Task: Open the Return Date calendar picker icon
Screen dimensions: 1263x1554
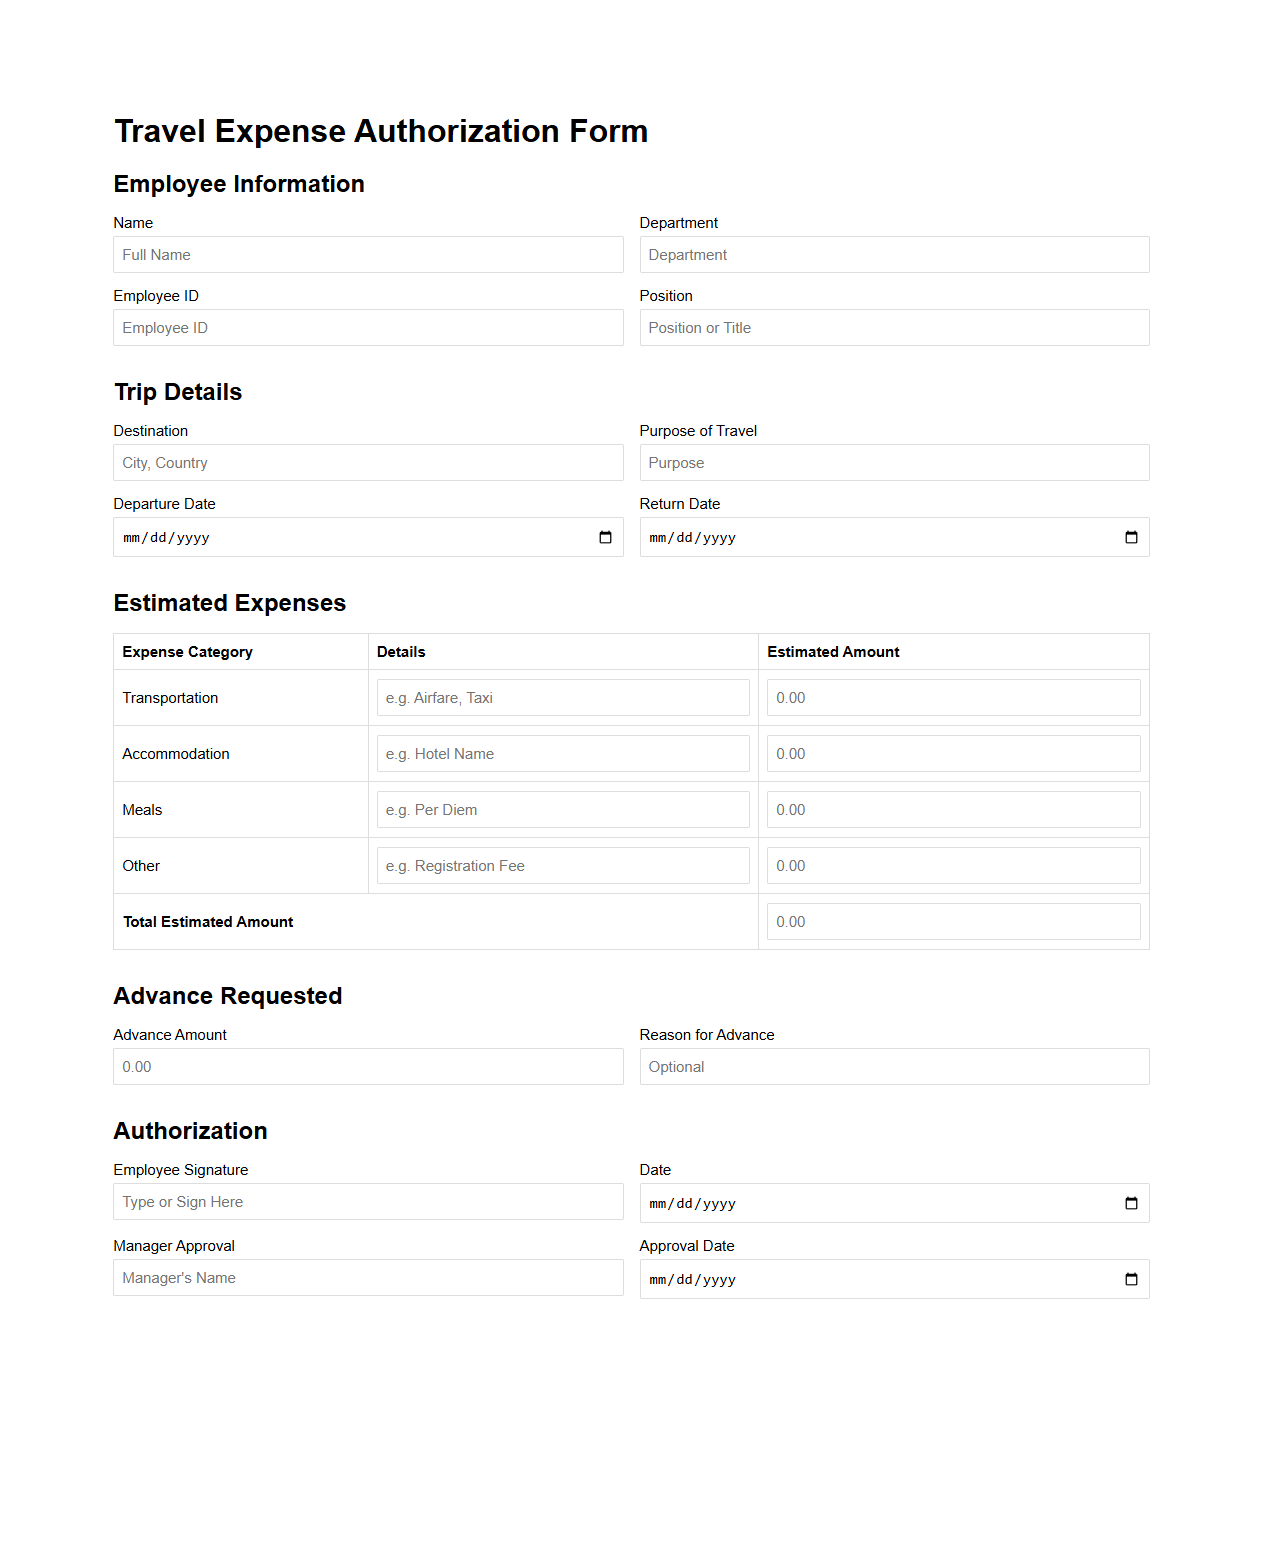Action: [x=1131, y=538]
